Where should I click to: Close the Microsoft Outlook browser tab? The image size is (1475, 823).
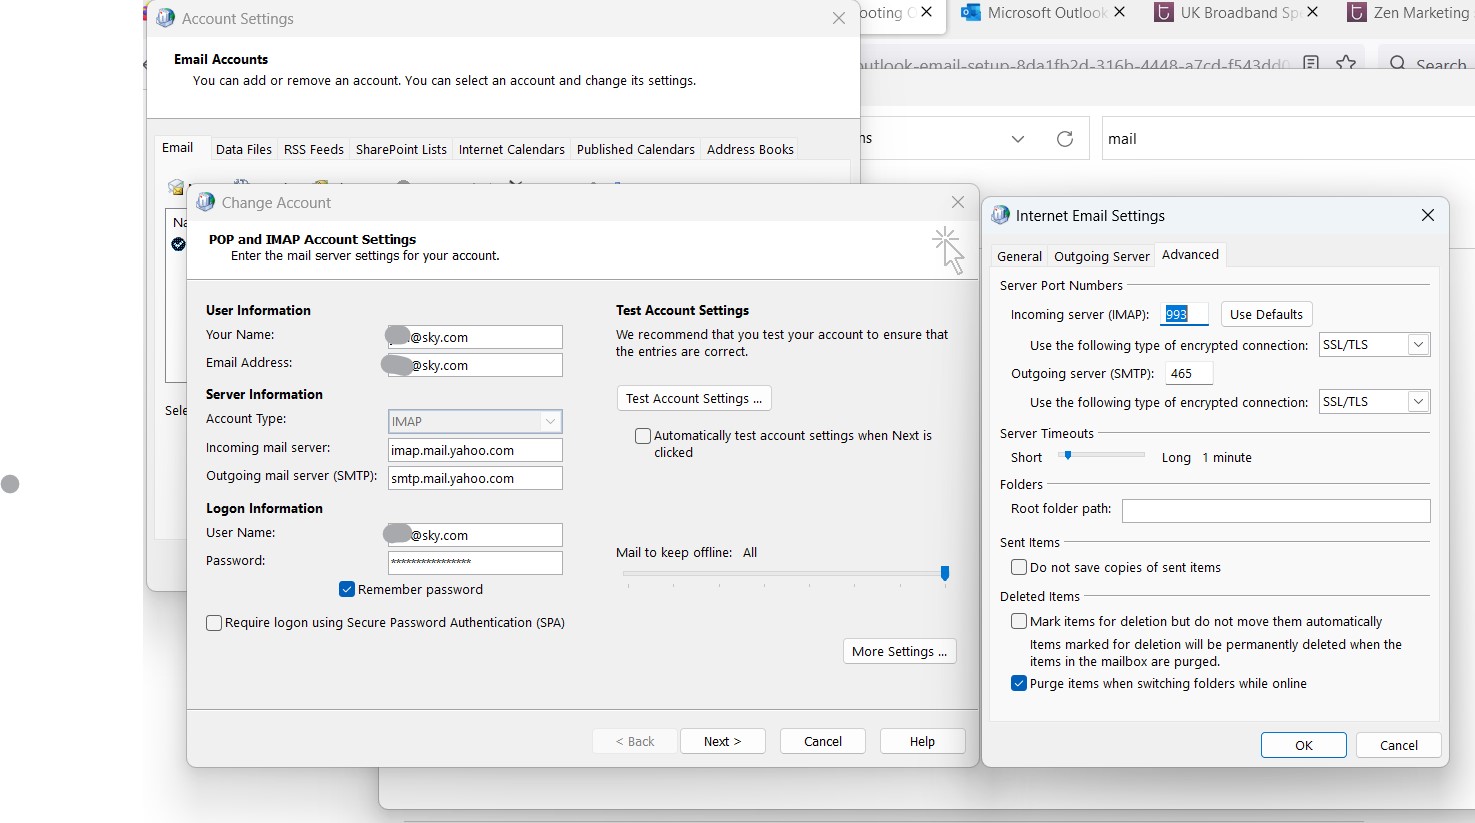coord(1119,12)
